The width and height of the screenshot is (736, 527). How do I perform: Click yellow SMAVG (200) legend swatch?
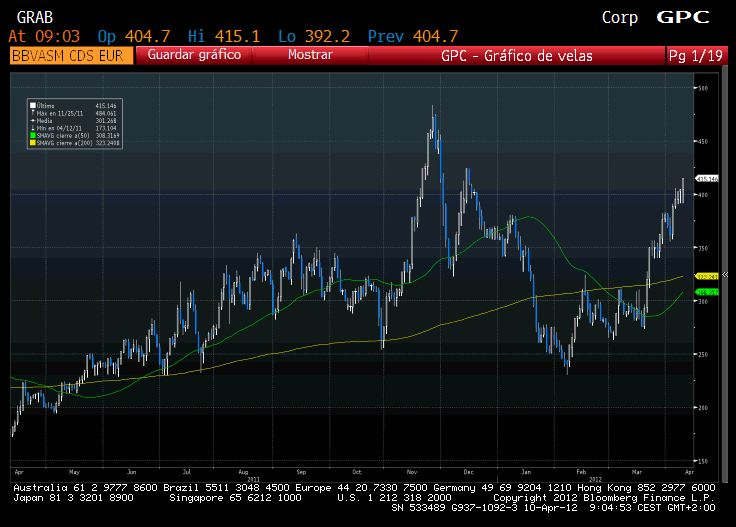33,143
